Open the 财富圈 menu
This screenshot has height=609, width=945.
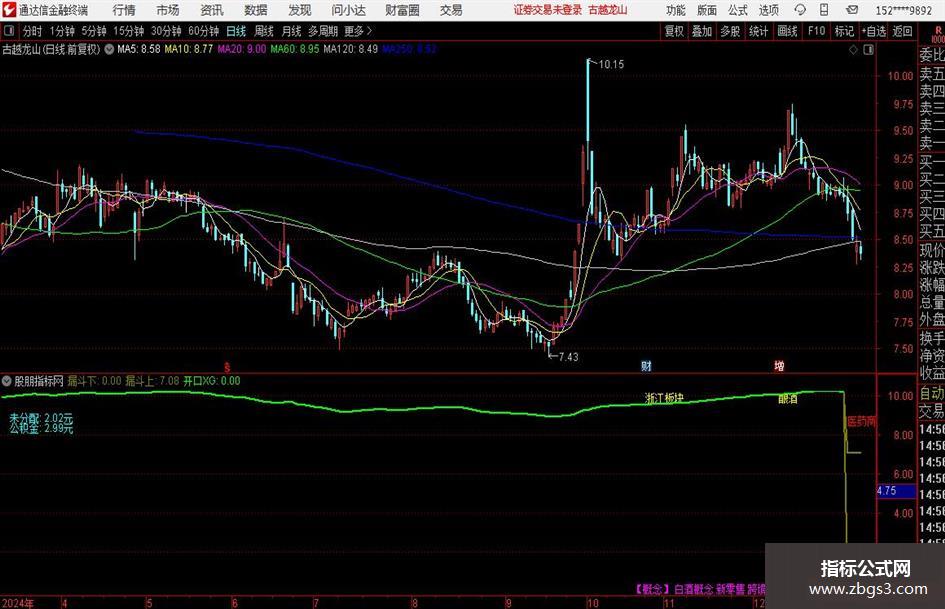pos(402,10)
